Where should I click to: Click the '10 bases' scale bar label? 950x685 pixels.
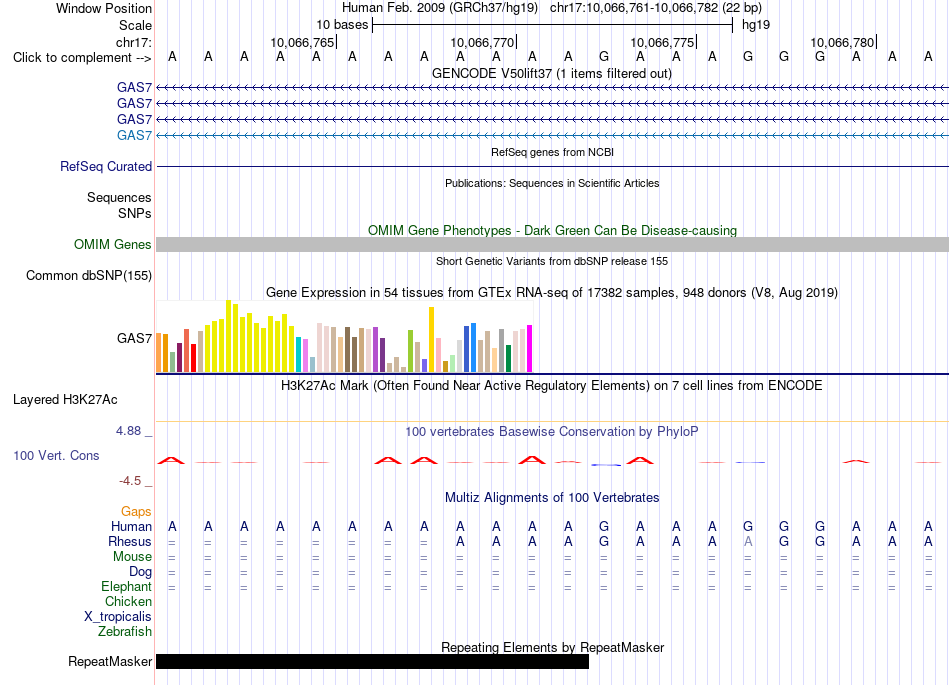click(342, 25)
